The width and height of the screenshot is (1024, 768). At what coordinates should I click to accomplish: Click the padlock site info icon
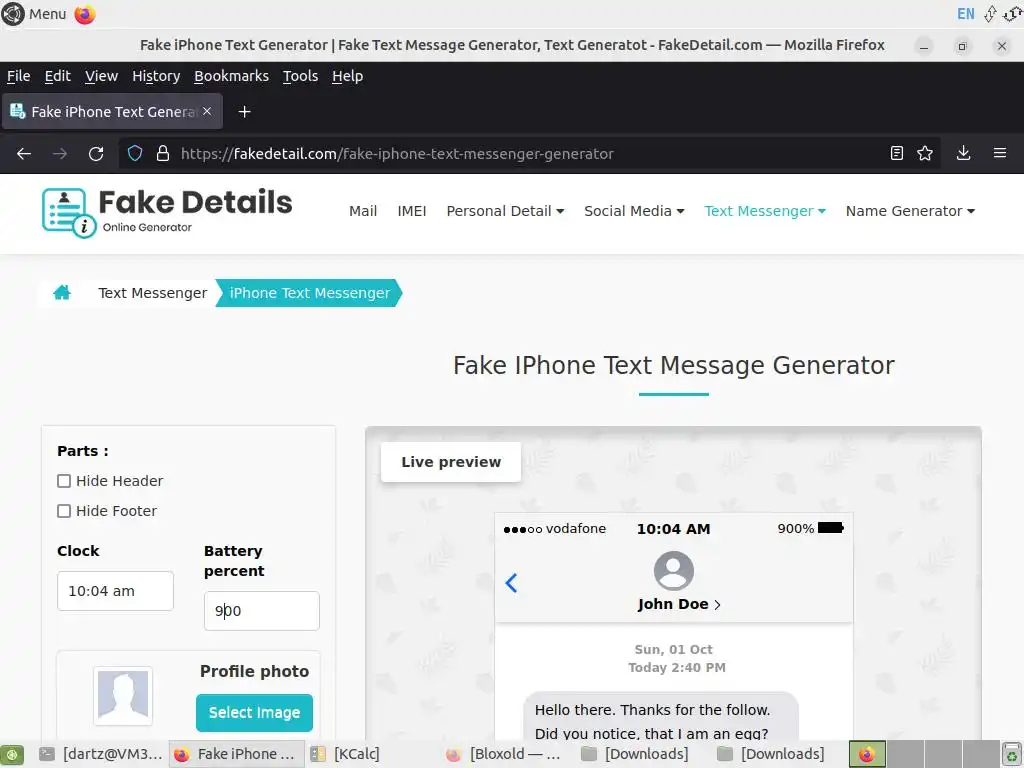163,153
